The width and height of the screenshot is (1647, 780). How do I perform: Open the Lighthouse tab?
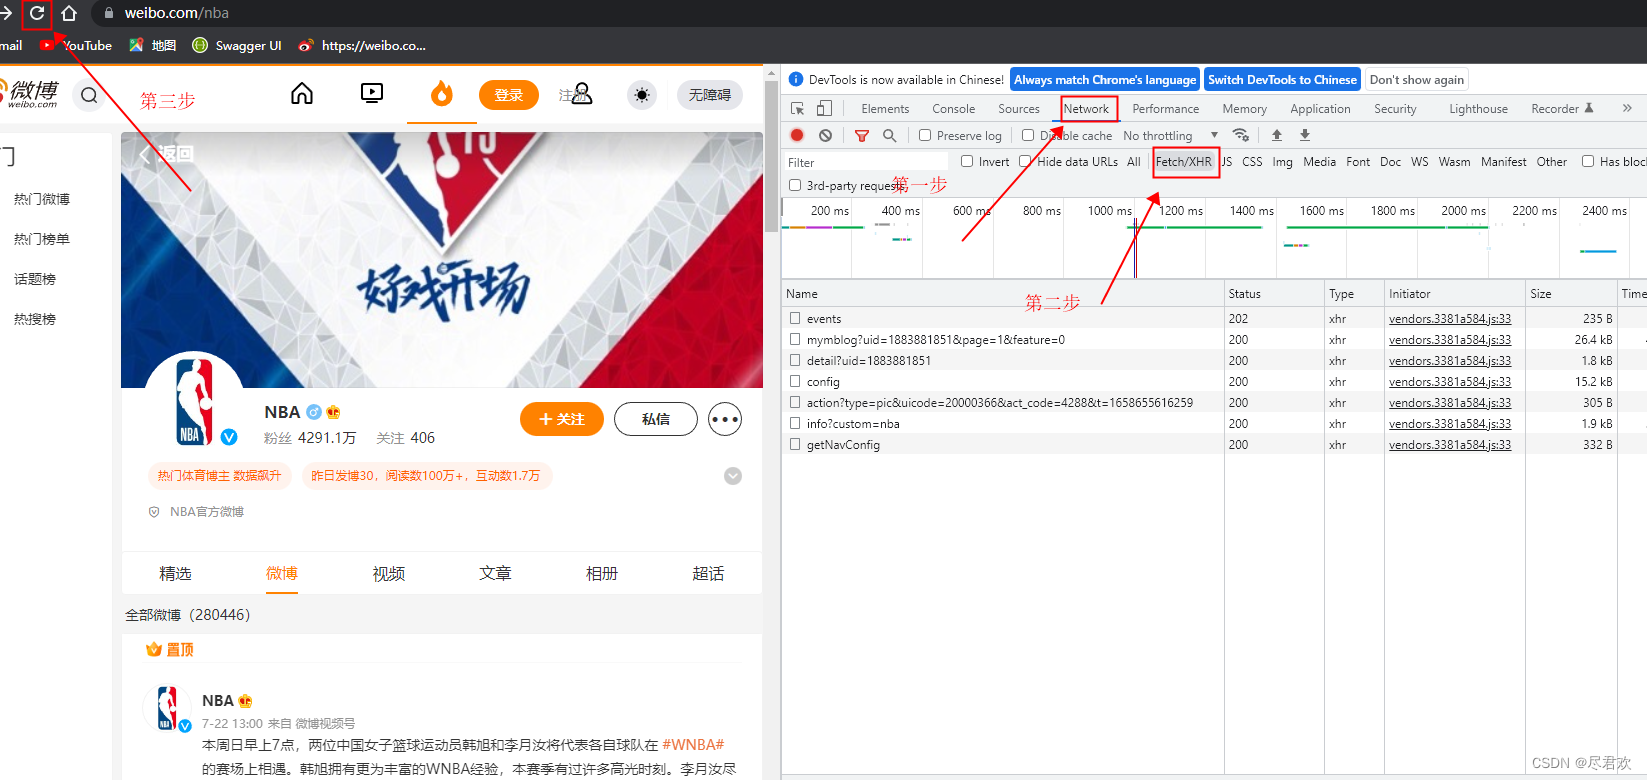(1478, 108)
